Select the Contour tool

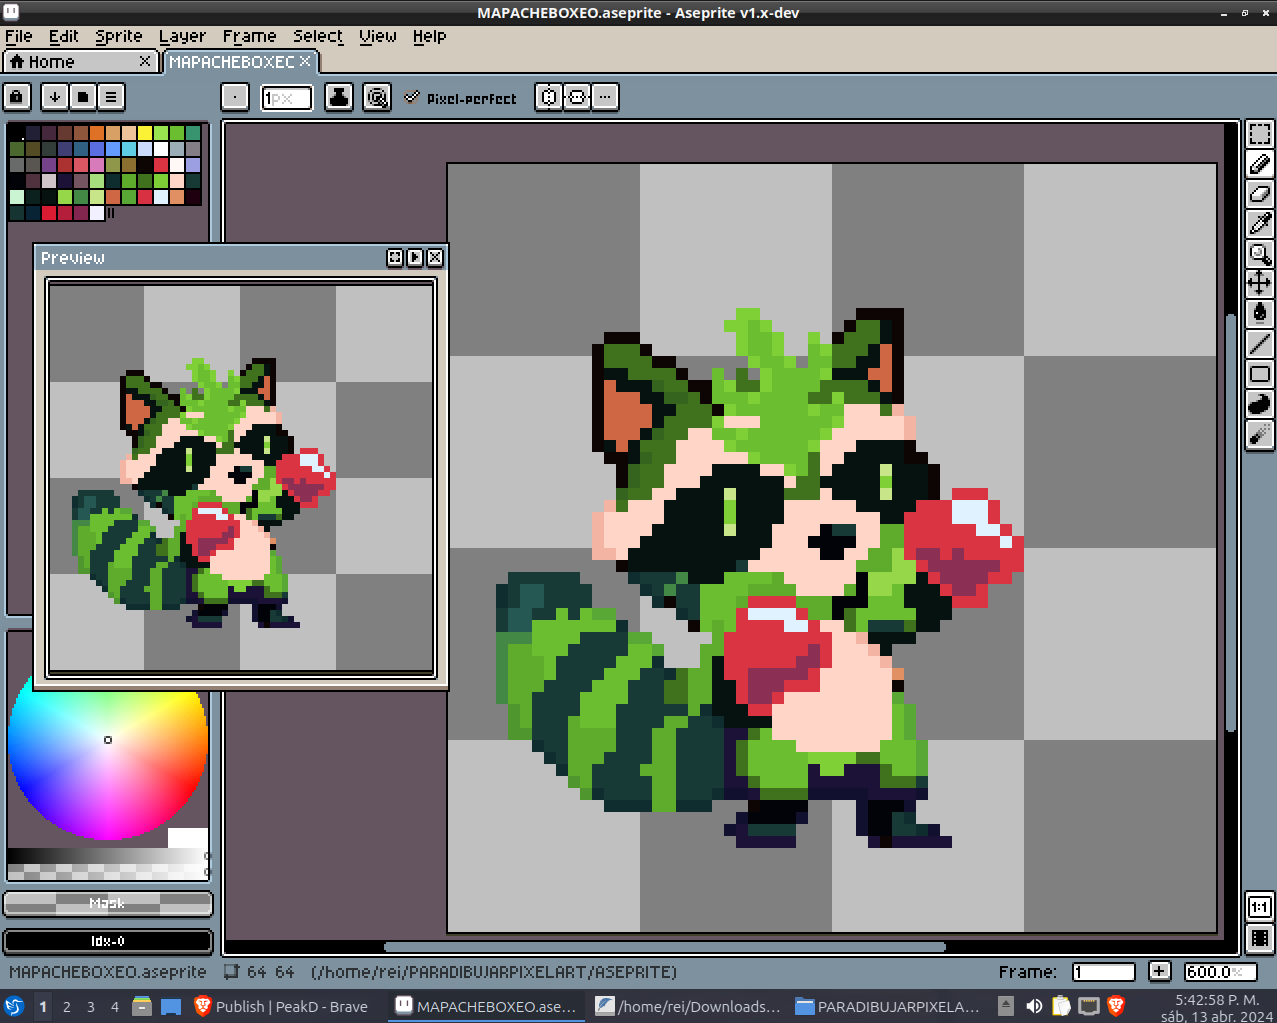tap(1259, 404)
